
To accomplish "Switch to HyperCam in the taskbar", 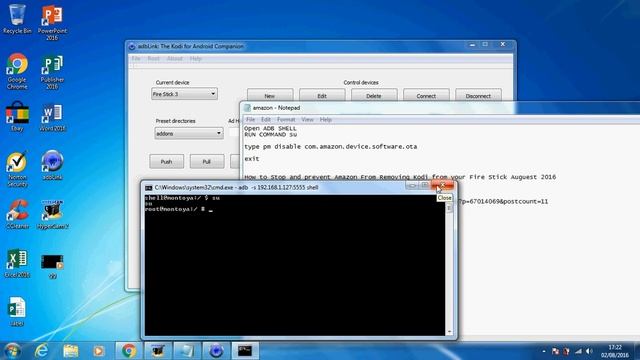I will pos(158,351).
